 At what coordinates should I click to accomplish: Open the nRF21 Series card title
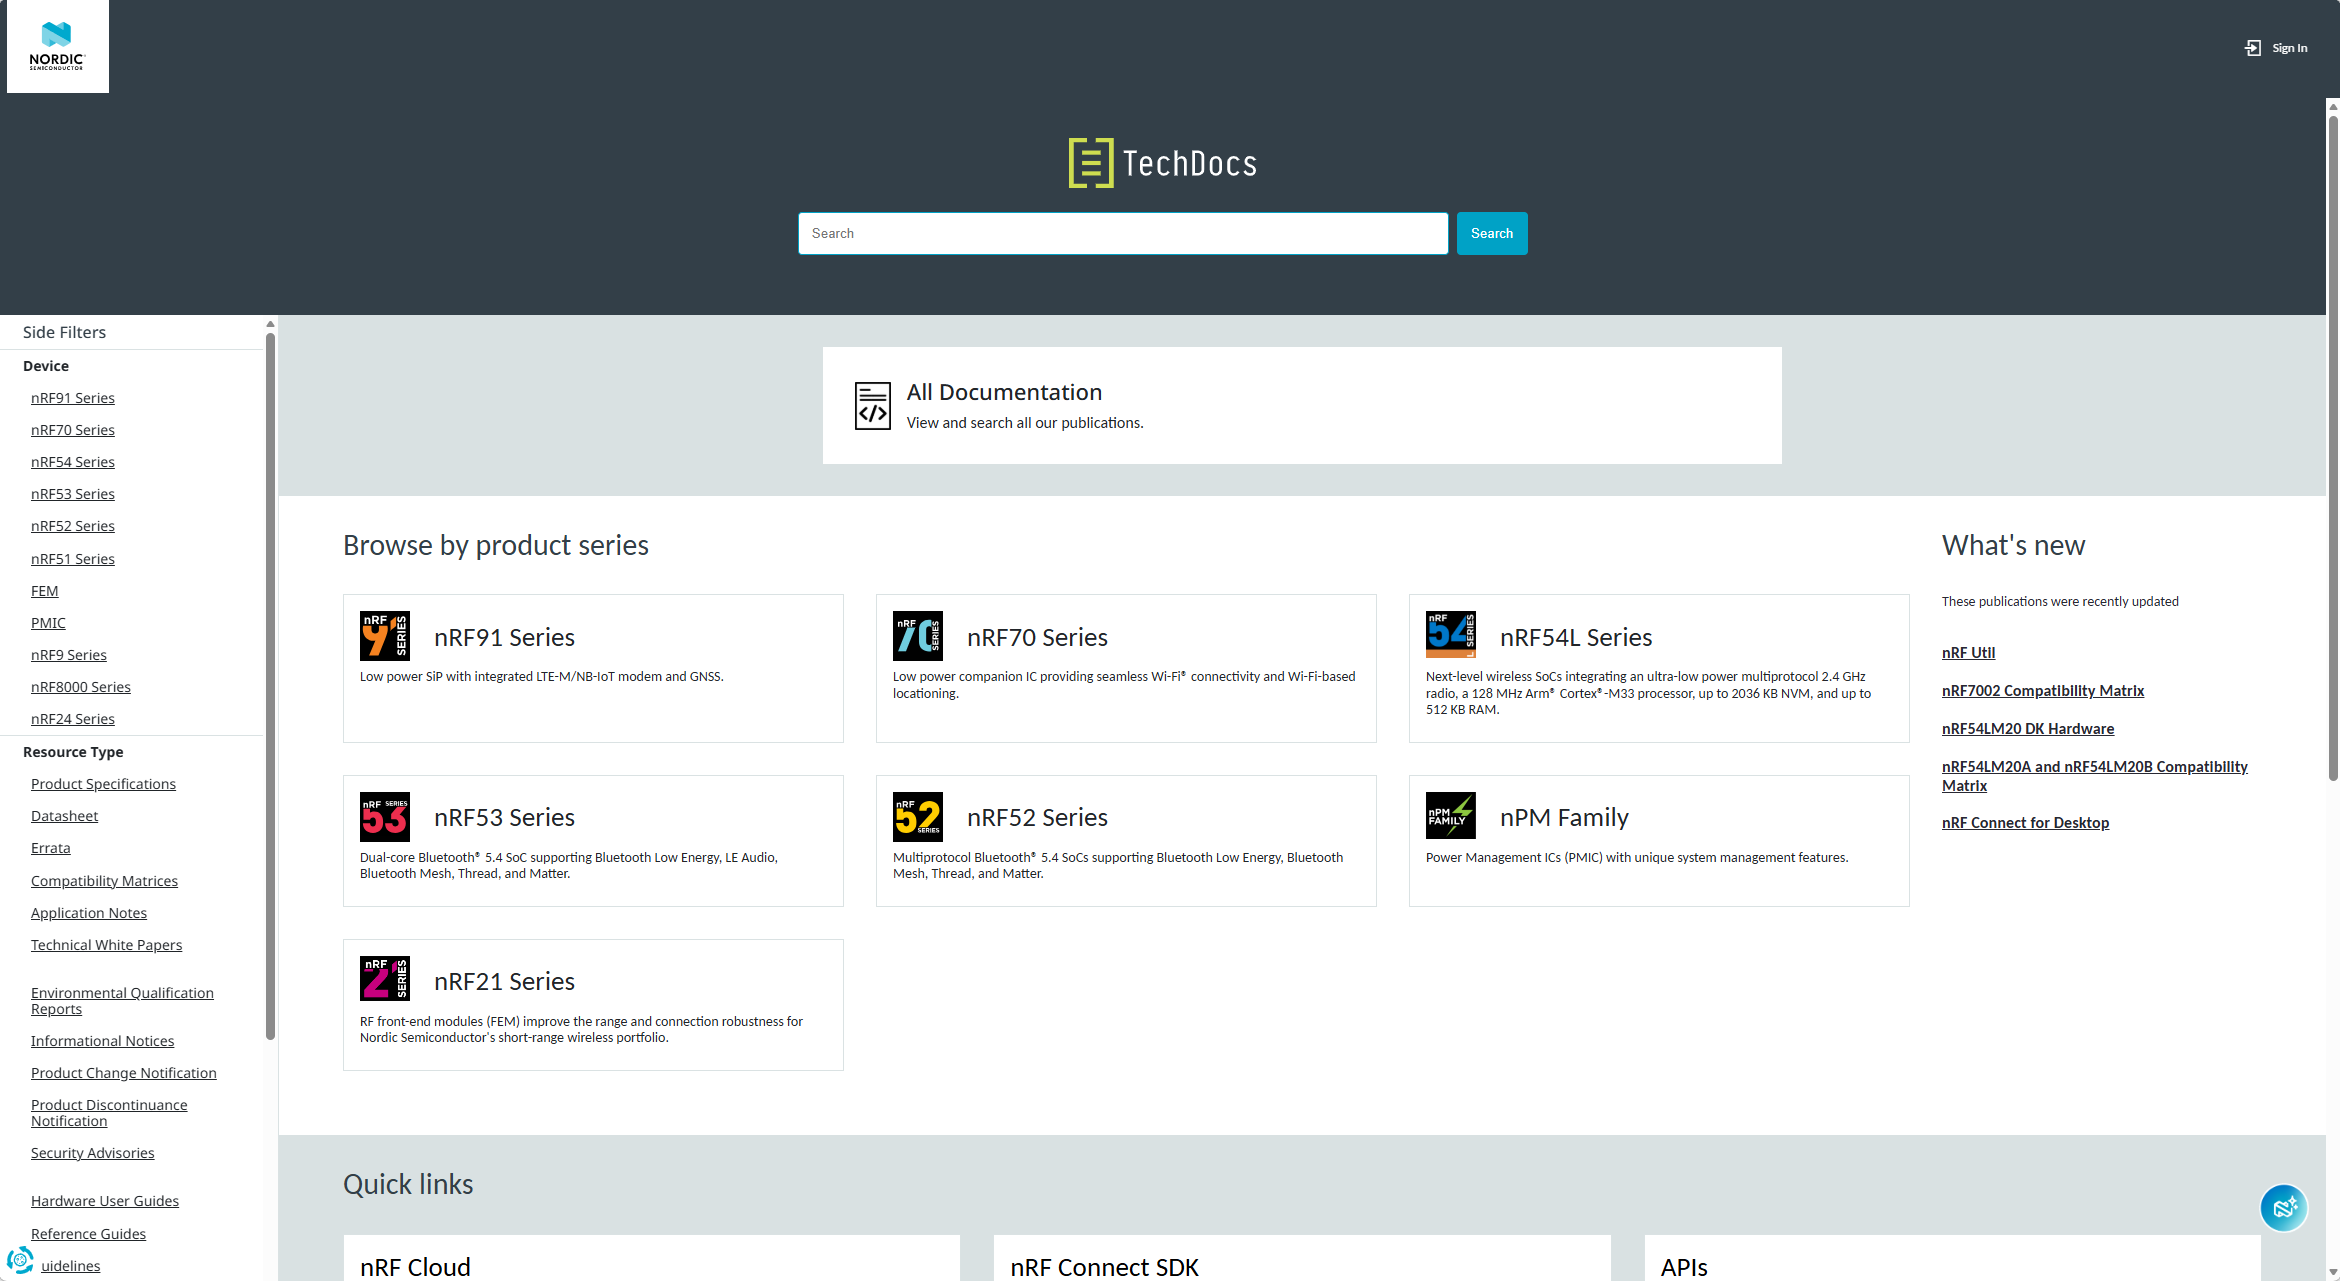504,981
